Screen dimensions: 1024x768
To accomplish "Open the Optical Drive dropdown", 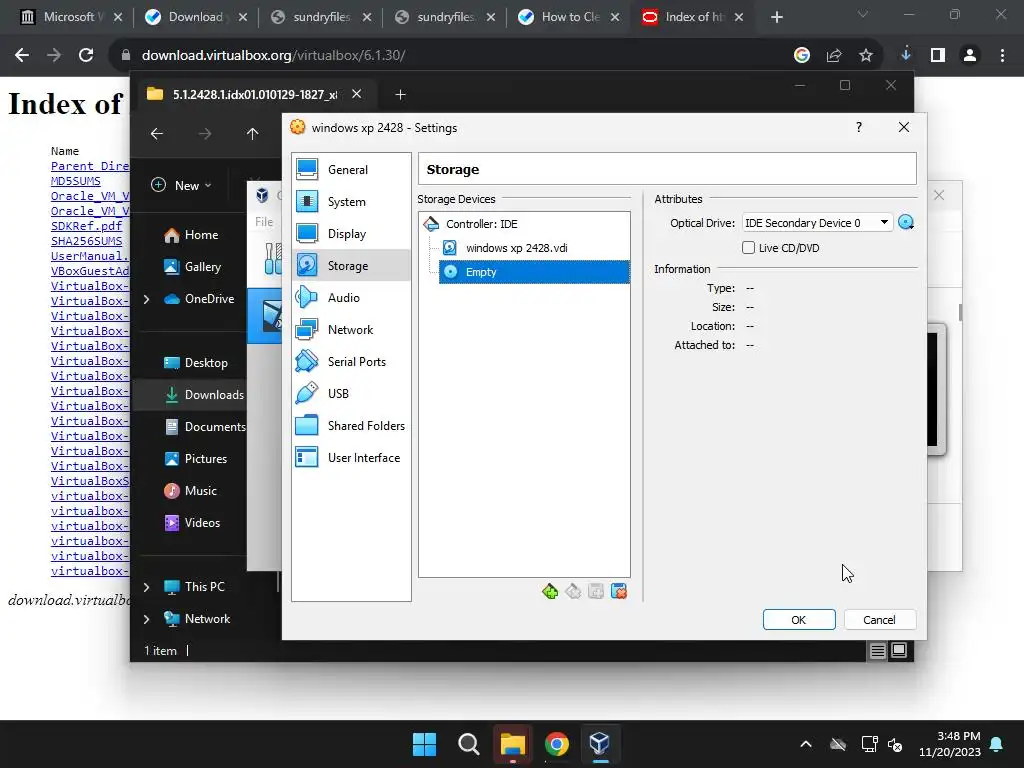I will pos(817,223).
